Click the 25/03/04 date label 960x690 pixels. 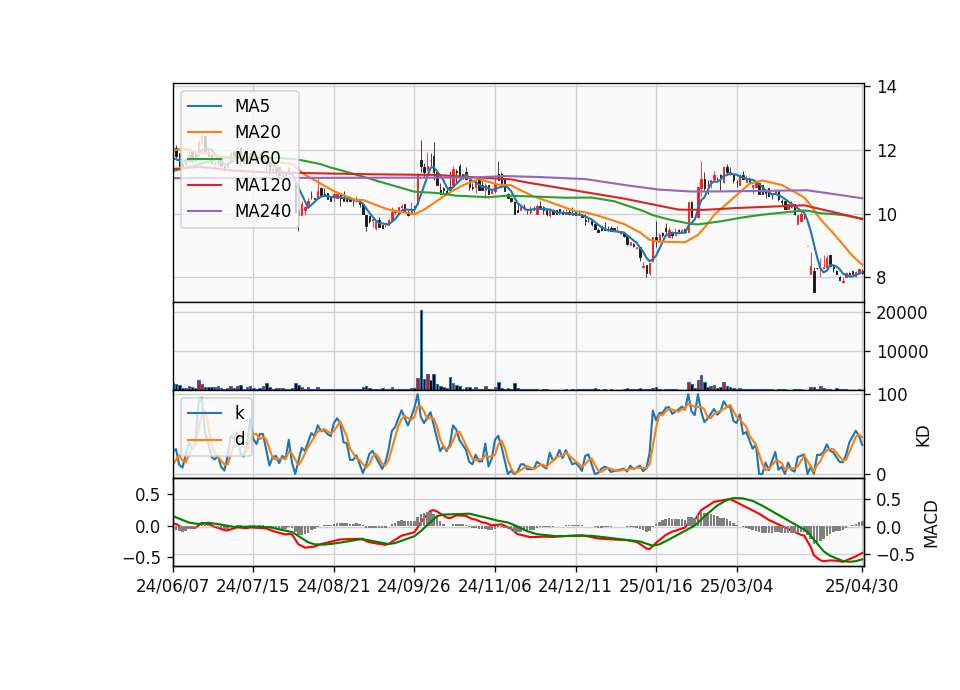[x=737, y=586]
